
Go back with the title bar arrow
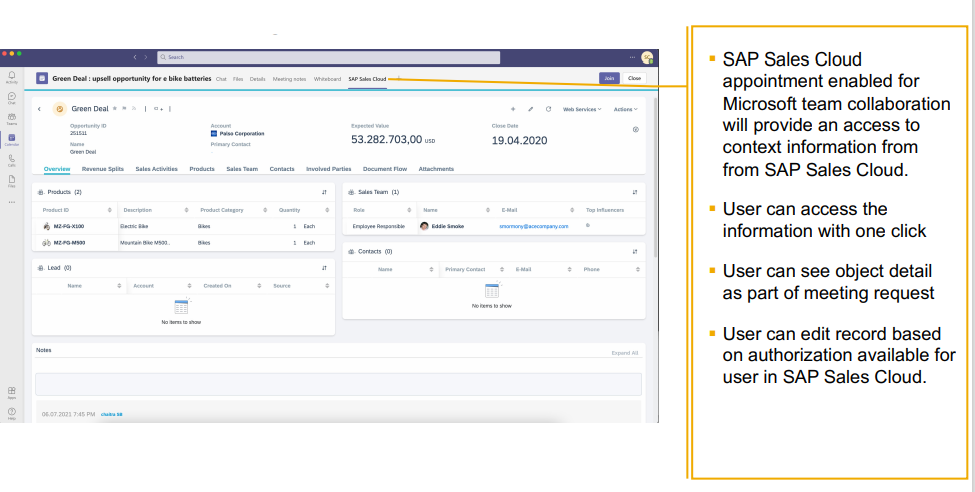tap(135, 57)
